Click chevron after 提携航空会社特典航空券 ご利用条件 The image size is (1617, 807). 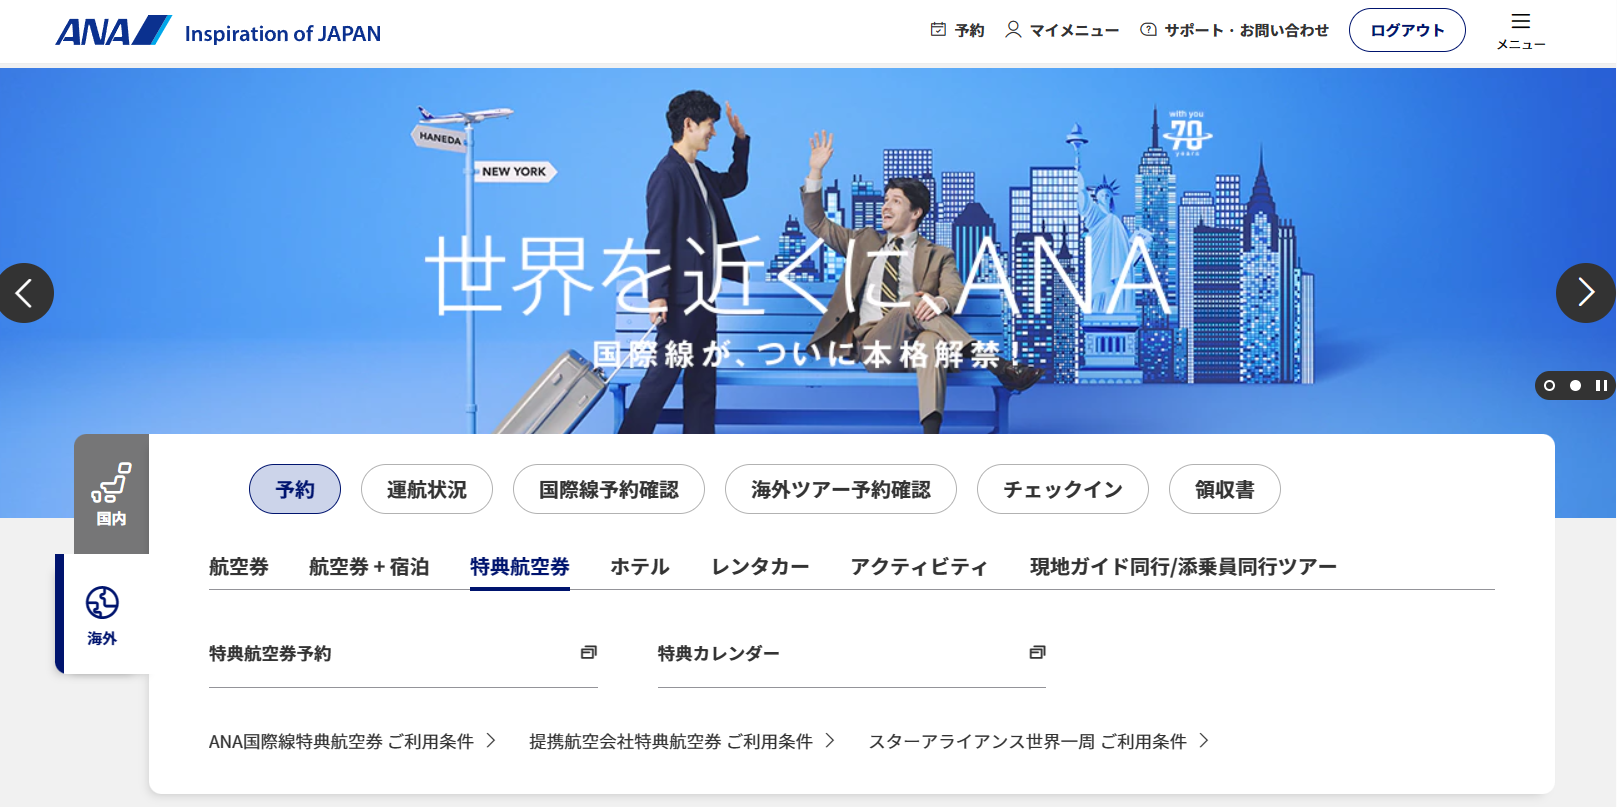point(829,740)
